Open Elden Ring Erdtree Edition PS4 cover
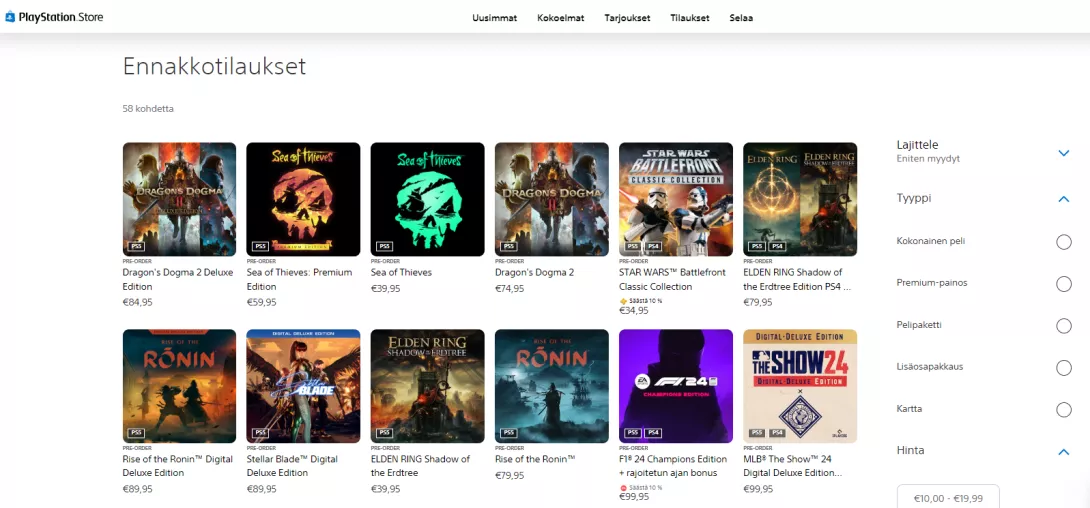The image size is (1090, 508). coord(800,199)
